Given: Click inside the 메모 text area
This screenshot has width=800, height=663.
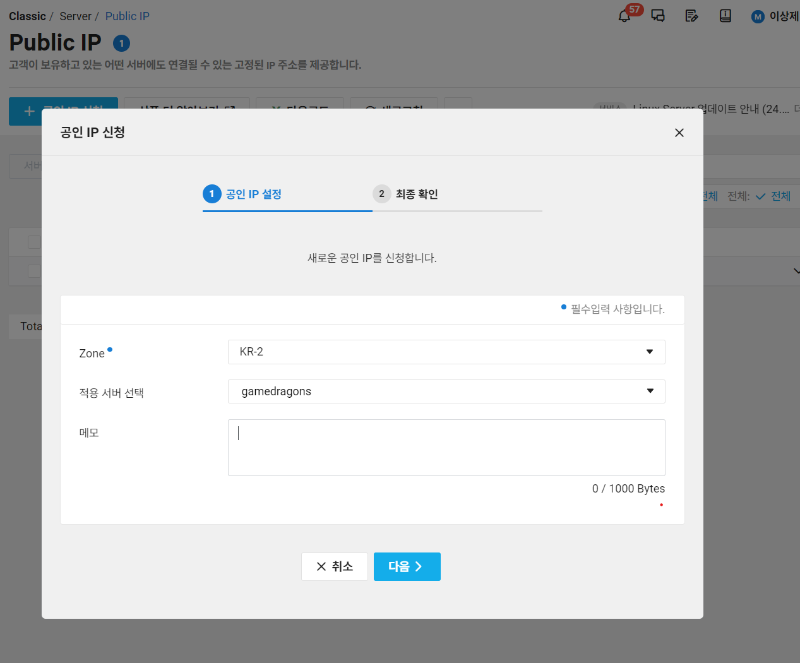Looking at the screenshot, I should (x=446, y=445).
